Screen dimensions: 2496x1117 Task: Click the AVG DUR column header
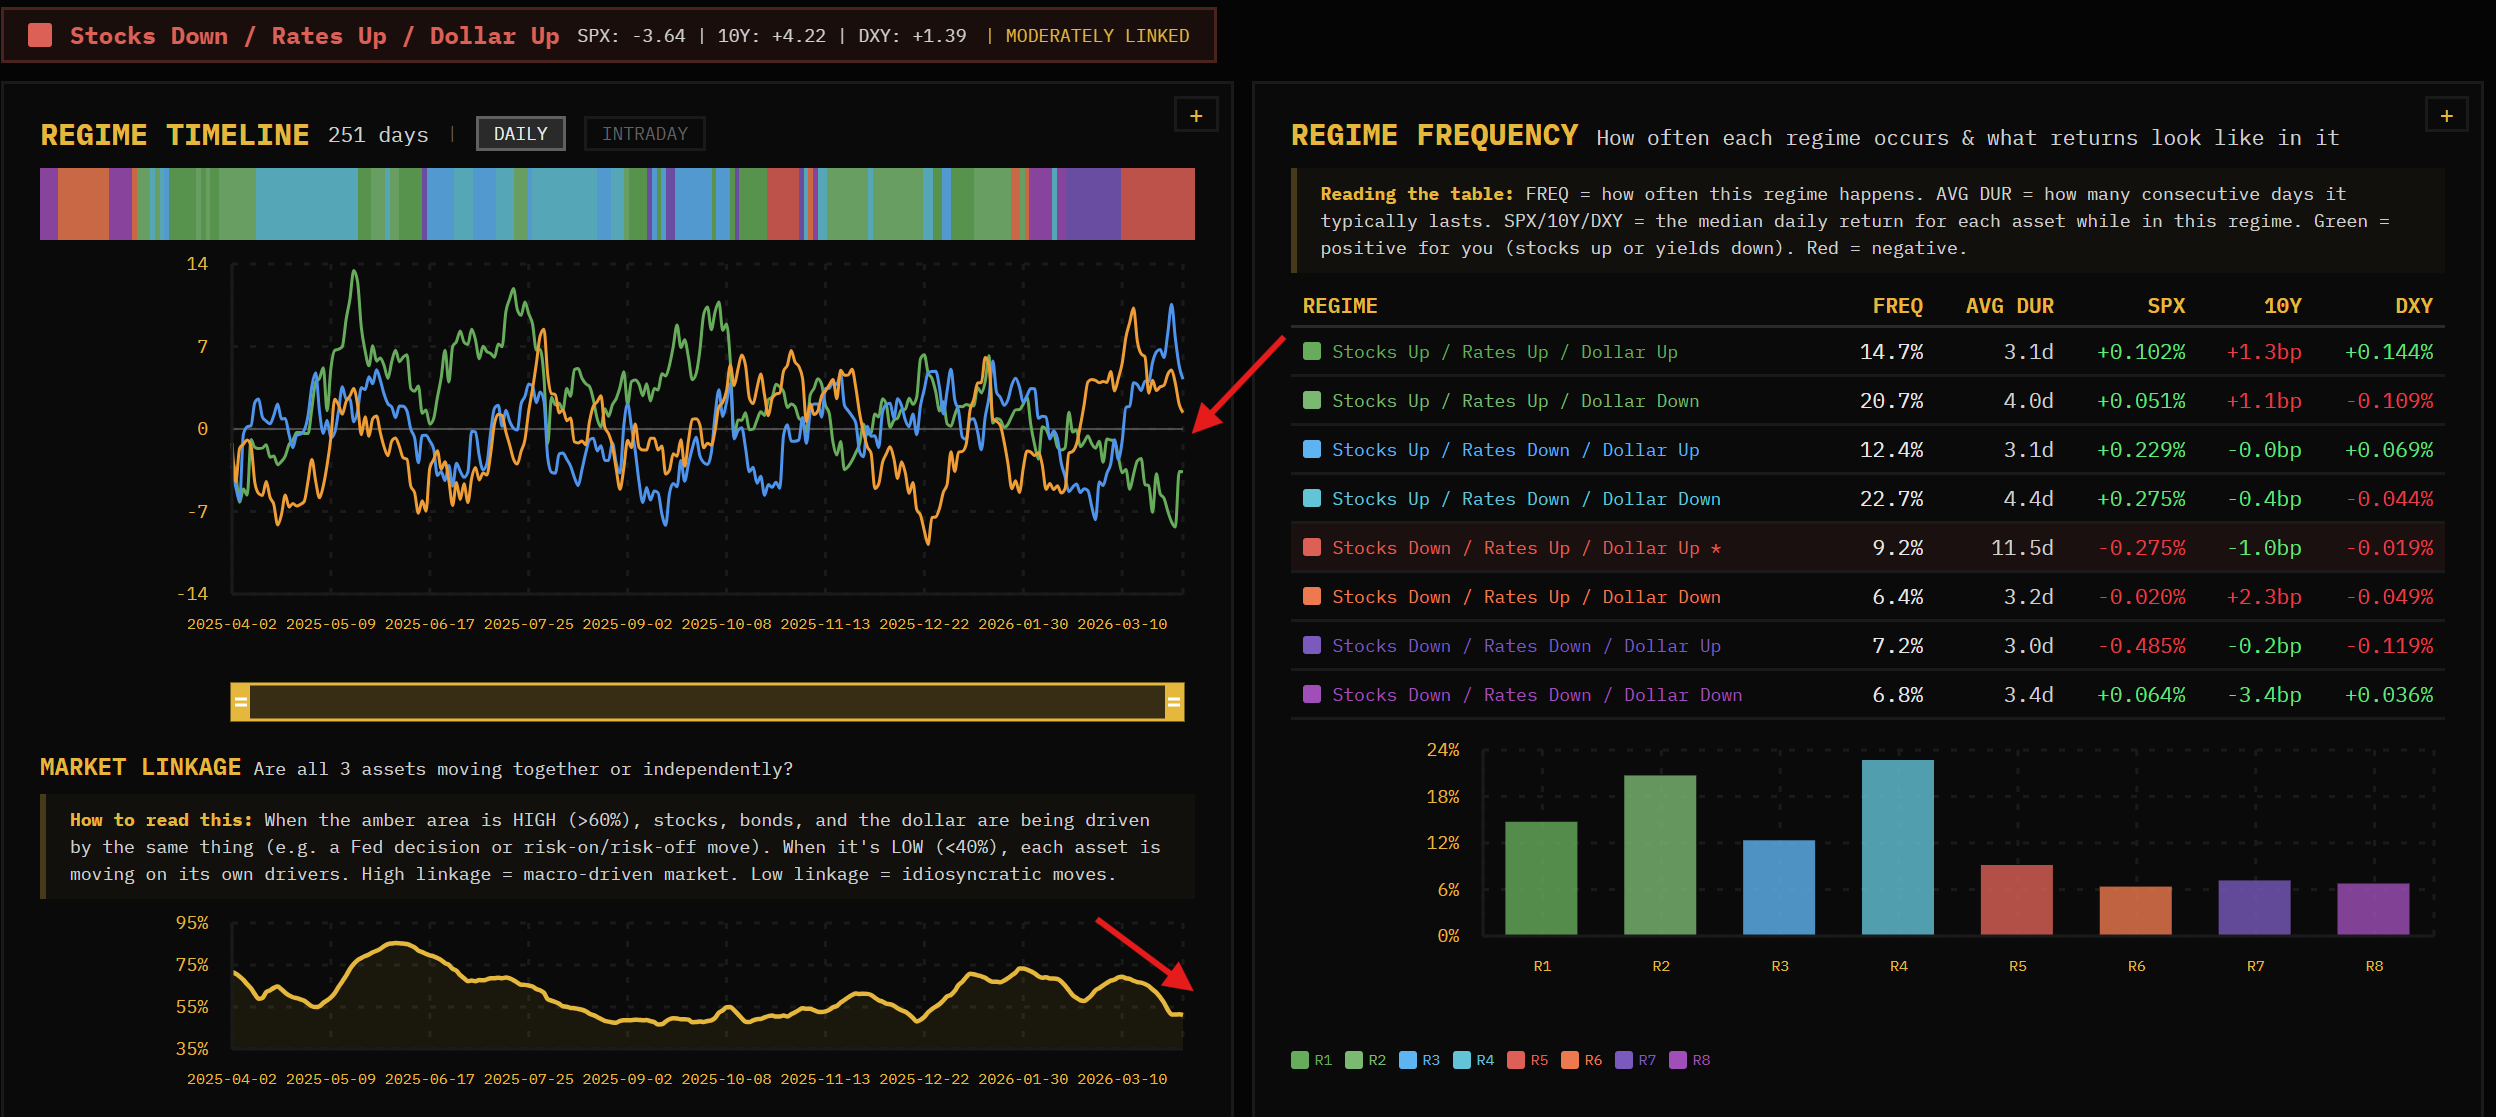coord(2009,306)
